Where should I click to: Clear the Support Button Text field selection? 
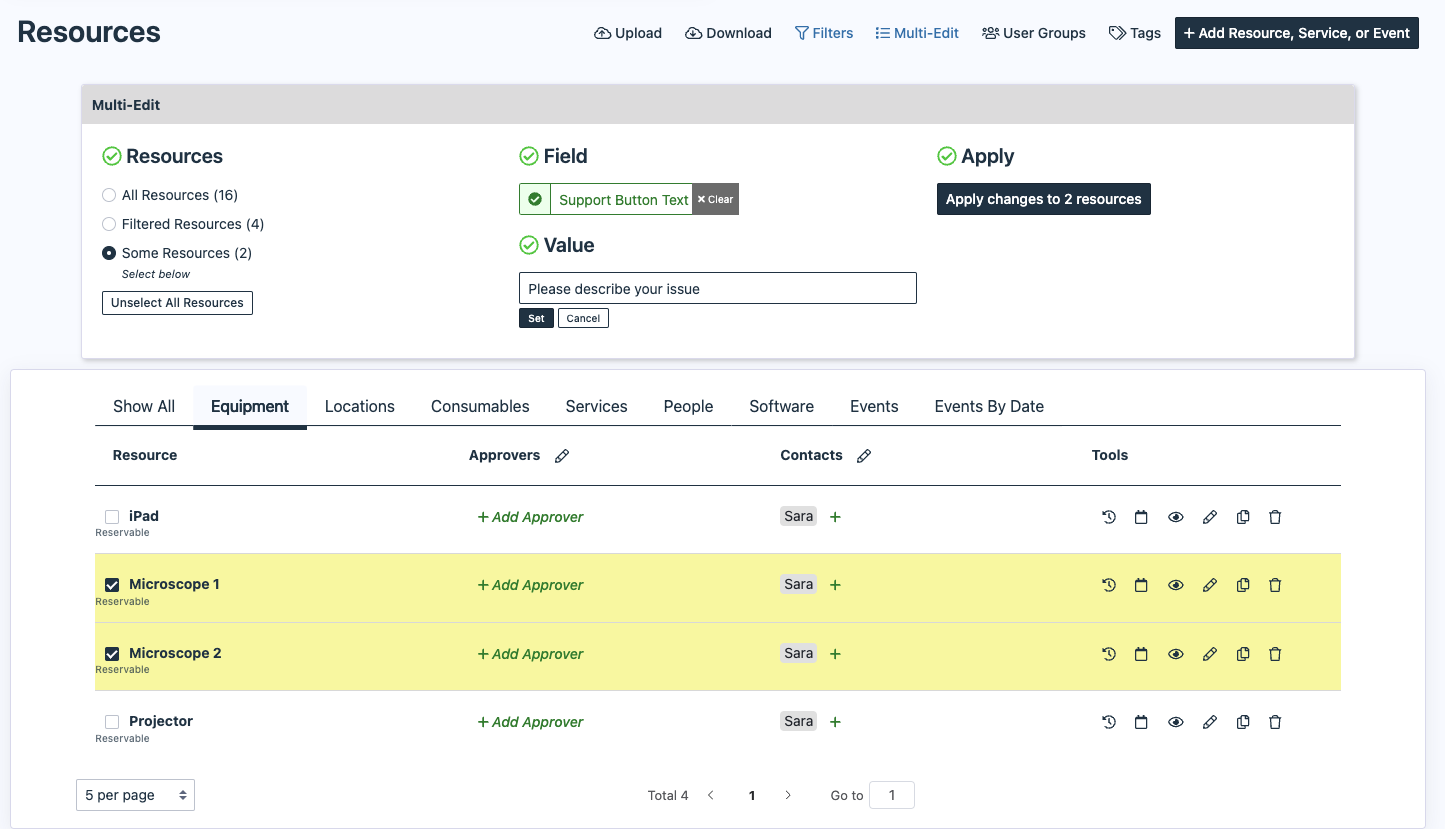tap(715, 199)
